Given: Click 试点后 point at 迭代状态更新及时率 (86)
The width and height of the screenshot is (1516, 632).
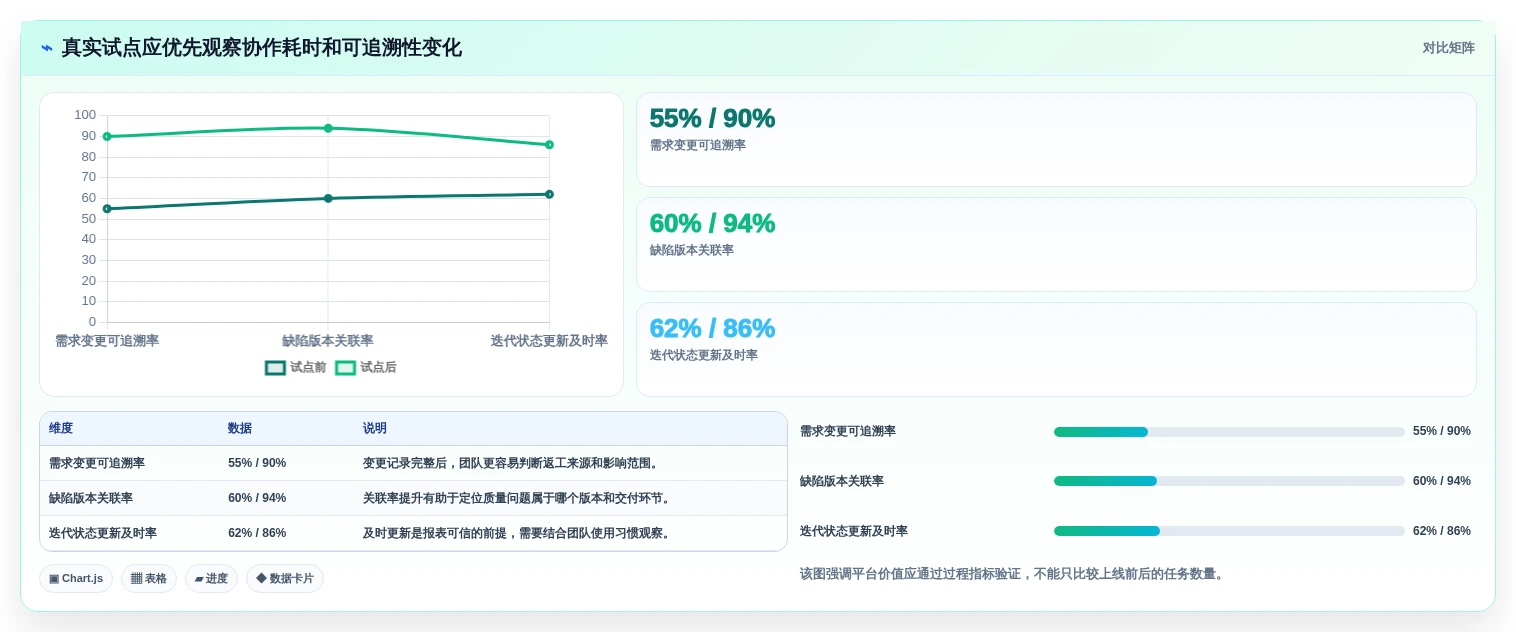Looking at the screenshot, I should click(x=549, y=145).
